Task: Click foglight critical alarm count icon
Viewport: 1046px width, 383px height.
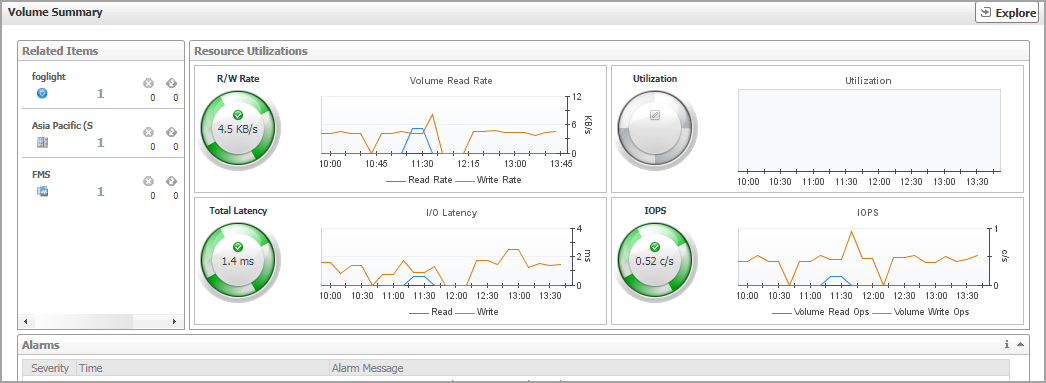Action: tap(149, 83)
